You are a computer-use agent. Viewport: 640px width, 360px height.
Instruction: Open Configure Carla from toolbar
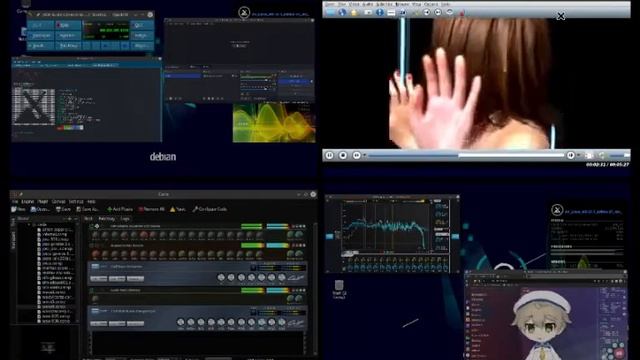pyautogui.click(x=209, y=209)
